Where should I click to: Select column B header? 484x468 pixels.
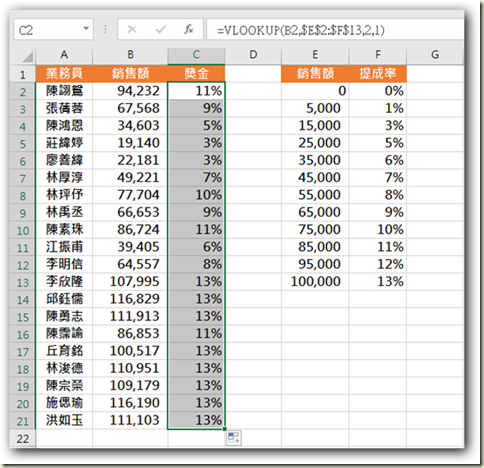tap(130, 55)
